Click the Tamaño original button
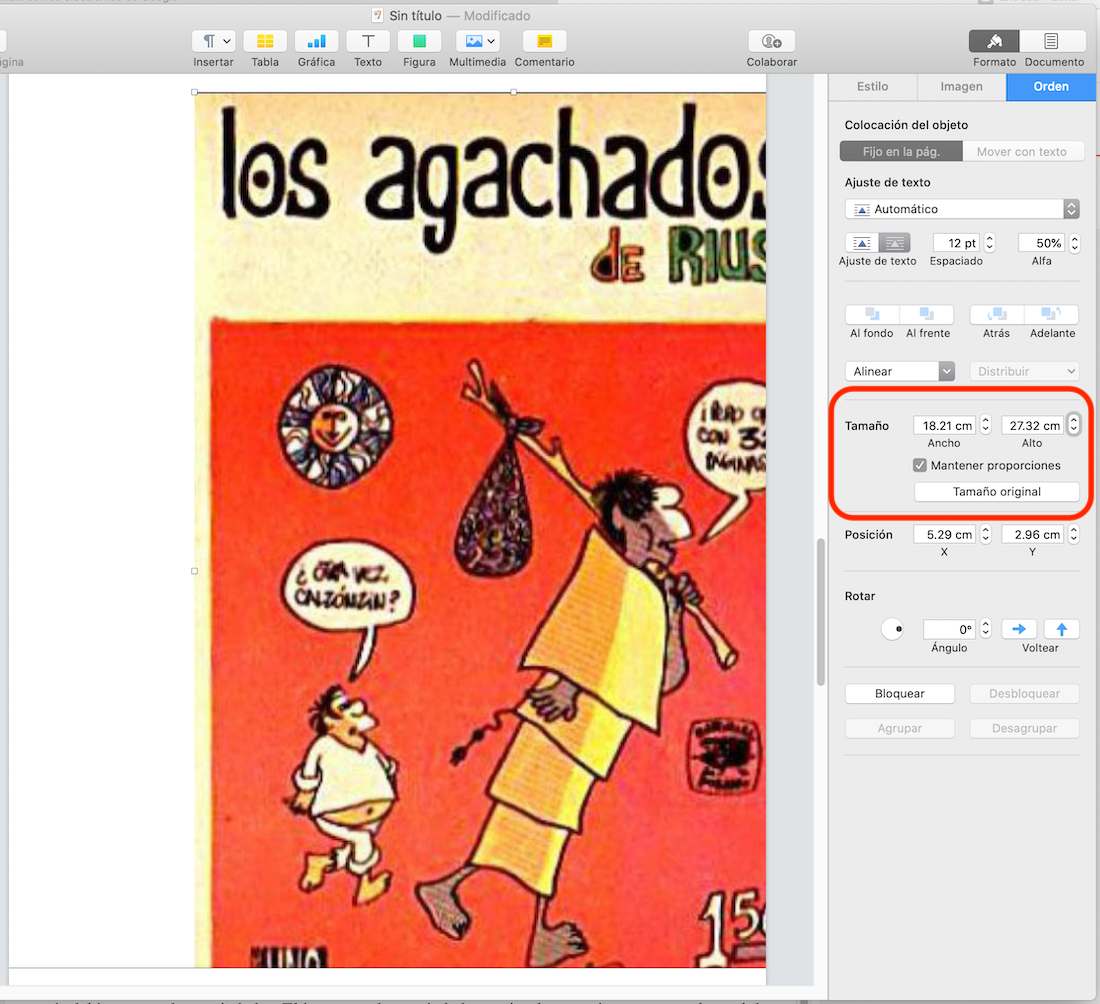The image size is (1100, 1004). pos(996,491)
